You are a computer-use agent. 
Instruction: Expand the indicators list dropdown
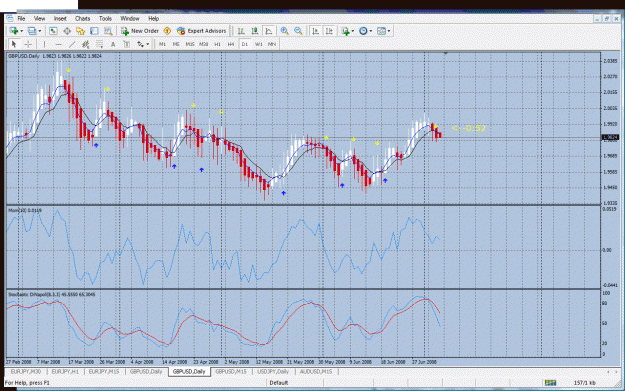(x=353, y=31)
